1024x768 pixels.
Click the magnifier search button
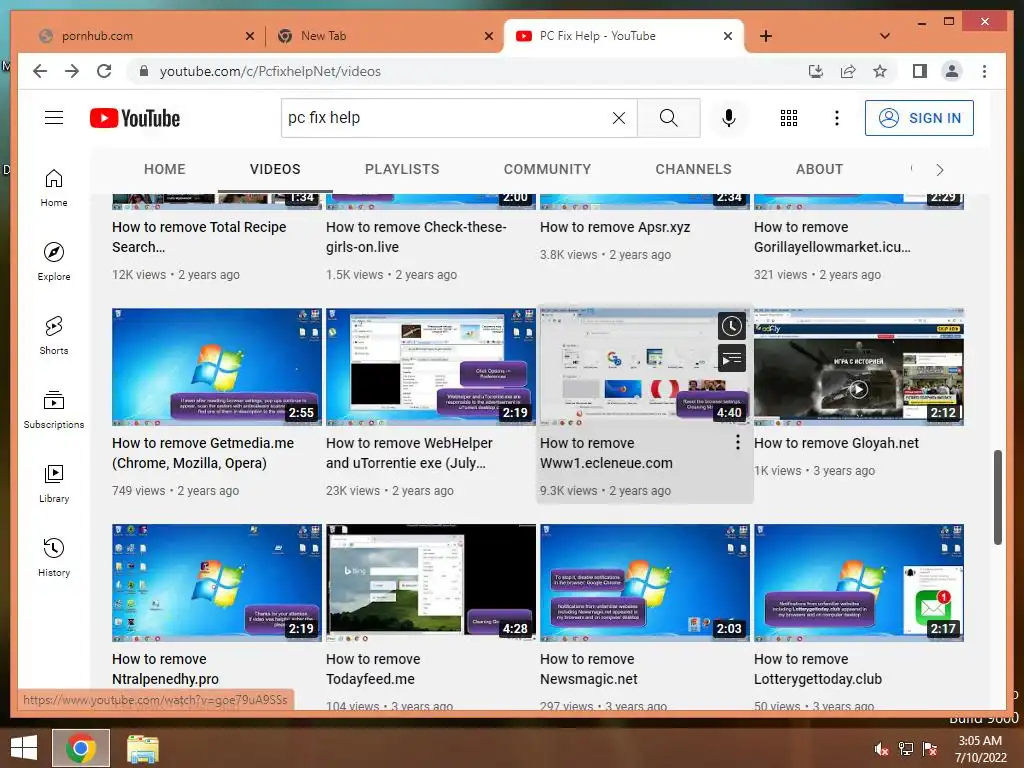pos(669,118)
